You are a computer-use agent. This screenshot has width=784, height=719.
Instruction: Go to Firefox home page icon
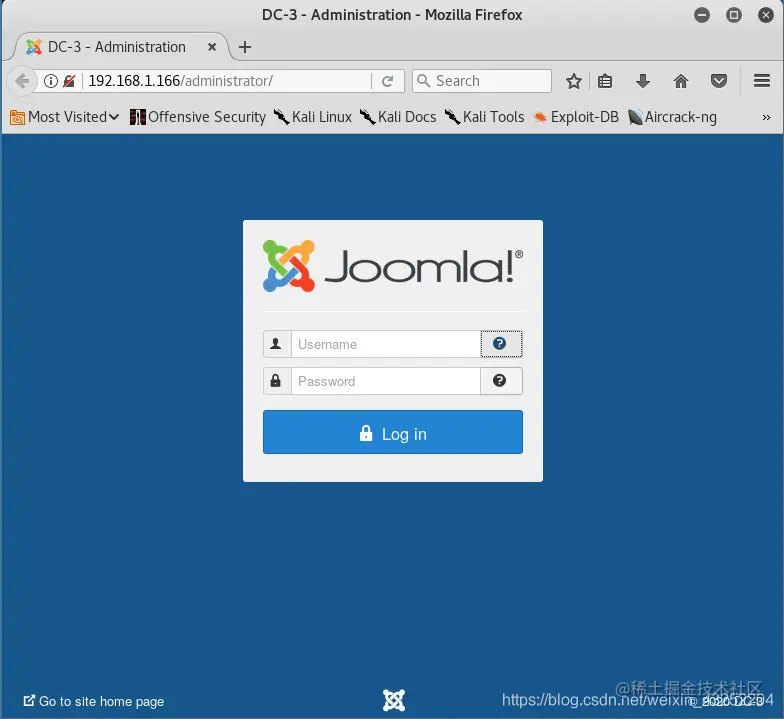680,81
